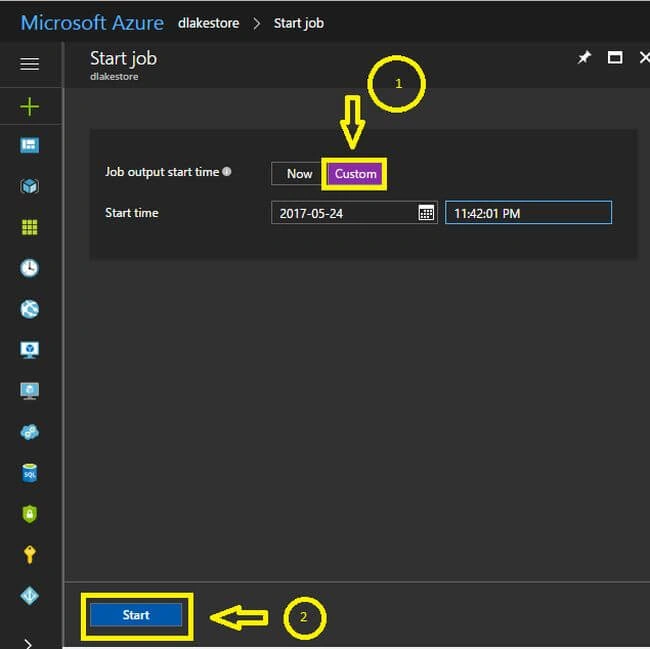Open Resource groups cube icon
650x649 pixels.
click(x=29, y=186)
